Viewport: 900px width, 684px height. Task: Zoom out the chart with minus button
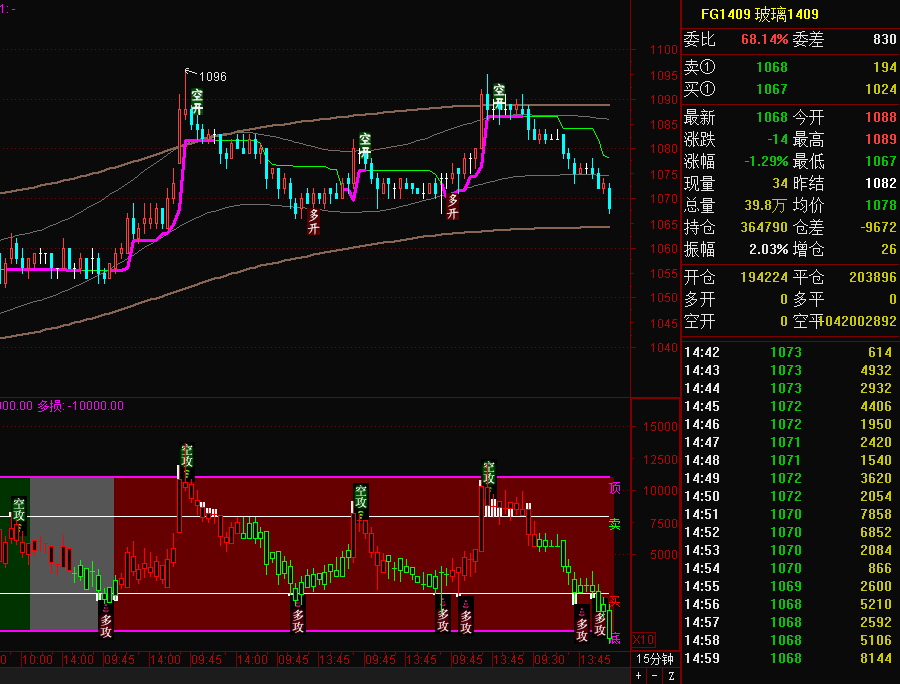point(654,676)
